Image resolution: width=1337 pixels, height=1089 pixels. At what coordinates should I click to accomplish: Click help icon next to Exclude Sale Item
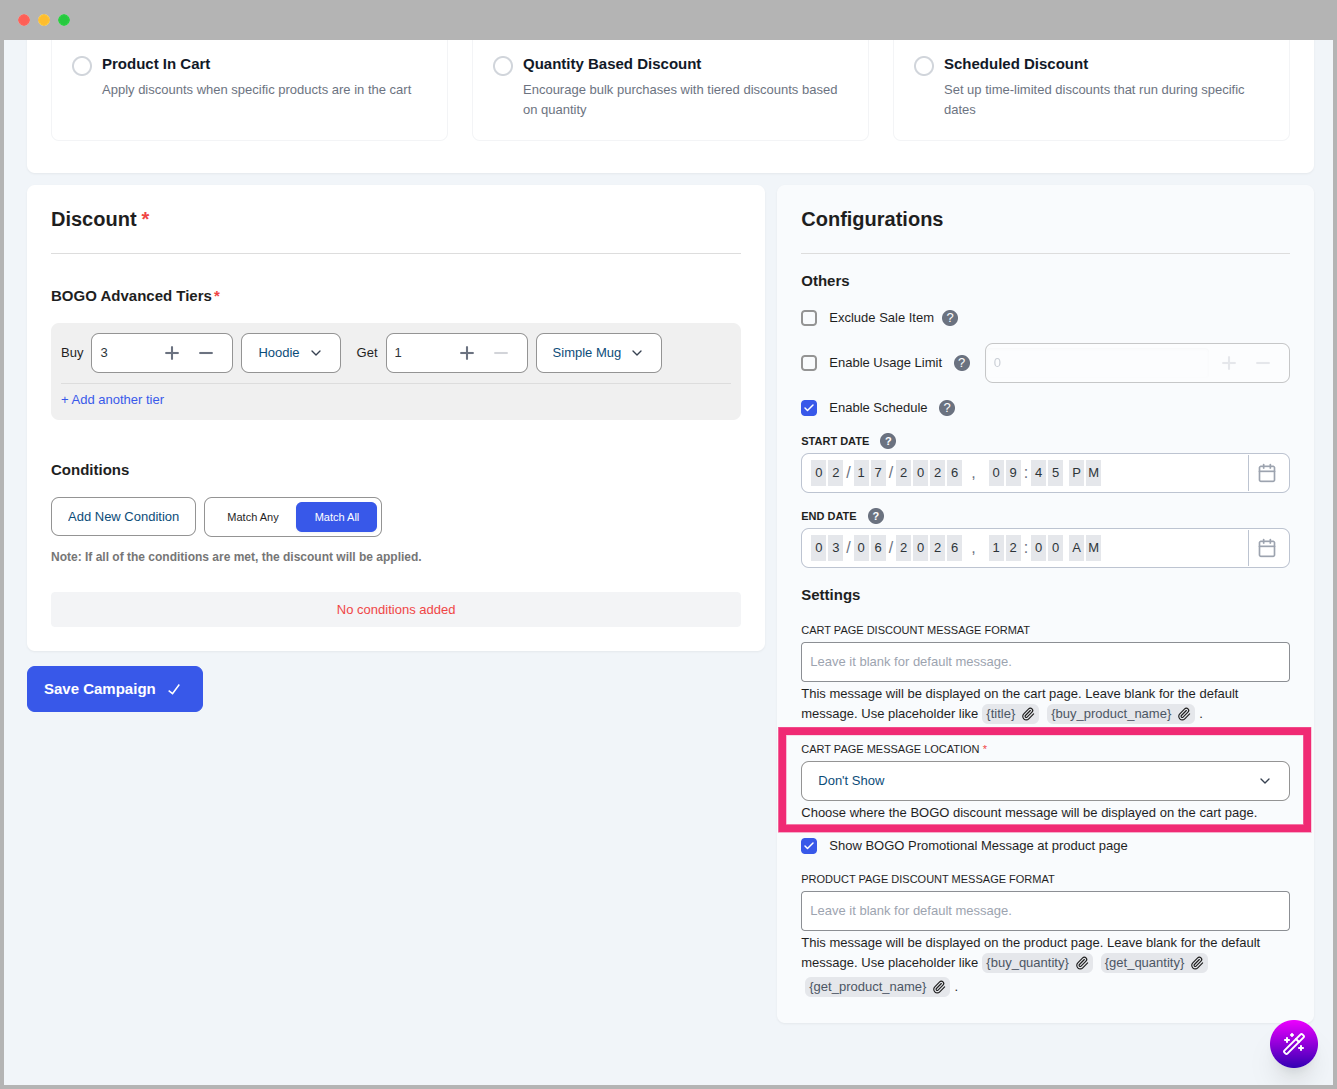[950, 318]
